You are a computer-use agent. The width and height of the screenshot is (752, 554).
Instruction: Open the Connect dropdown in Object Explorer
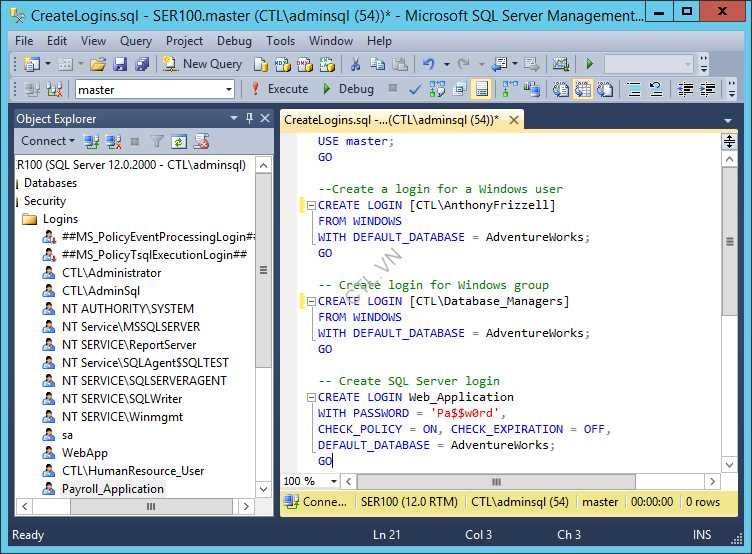[48, 141]
